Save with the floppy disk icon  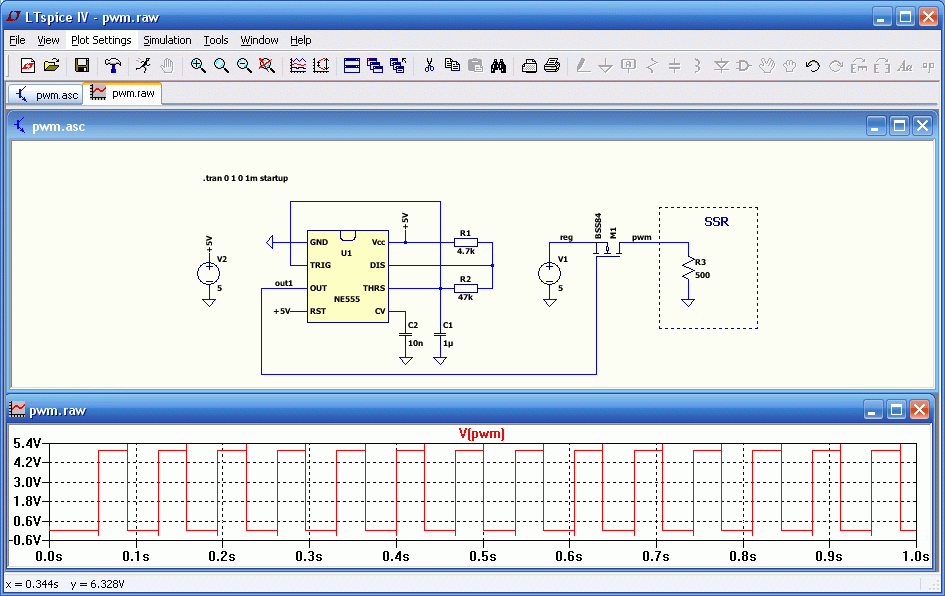click(81, 65)
